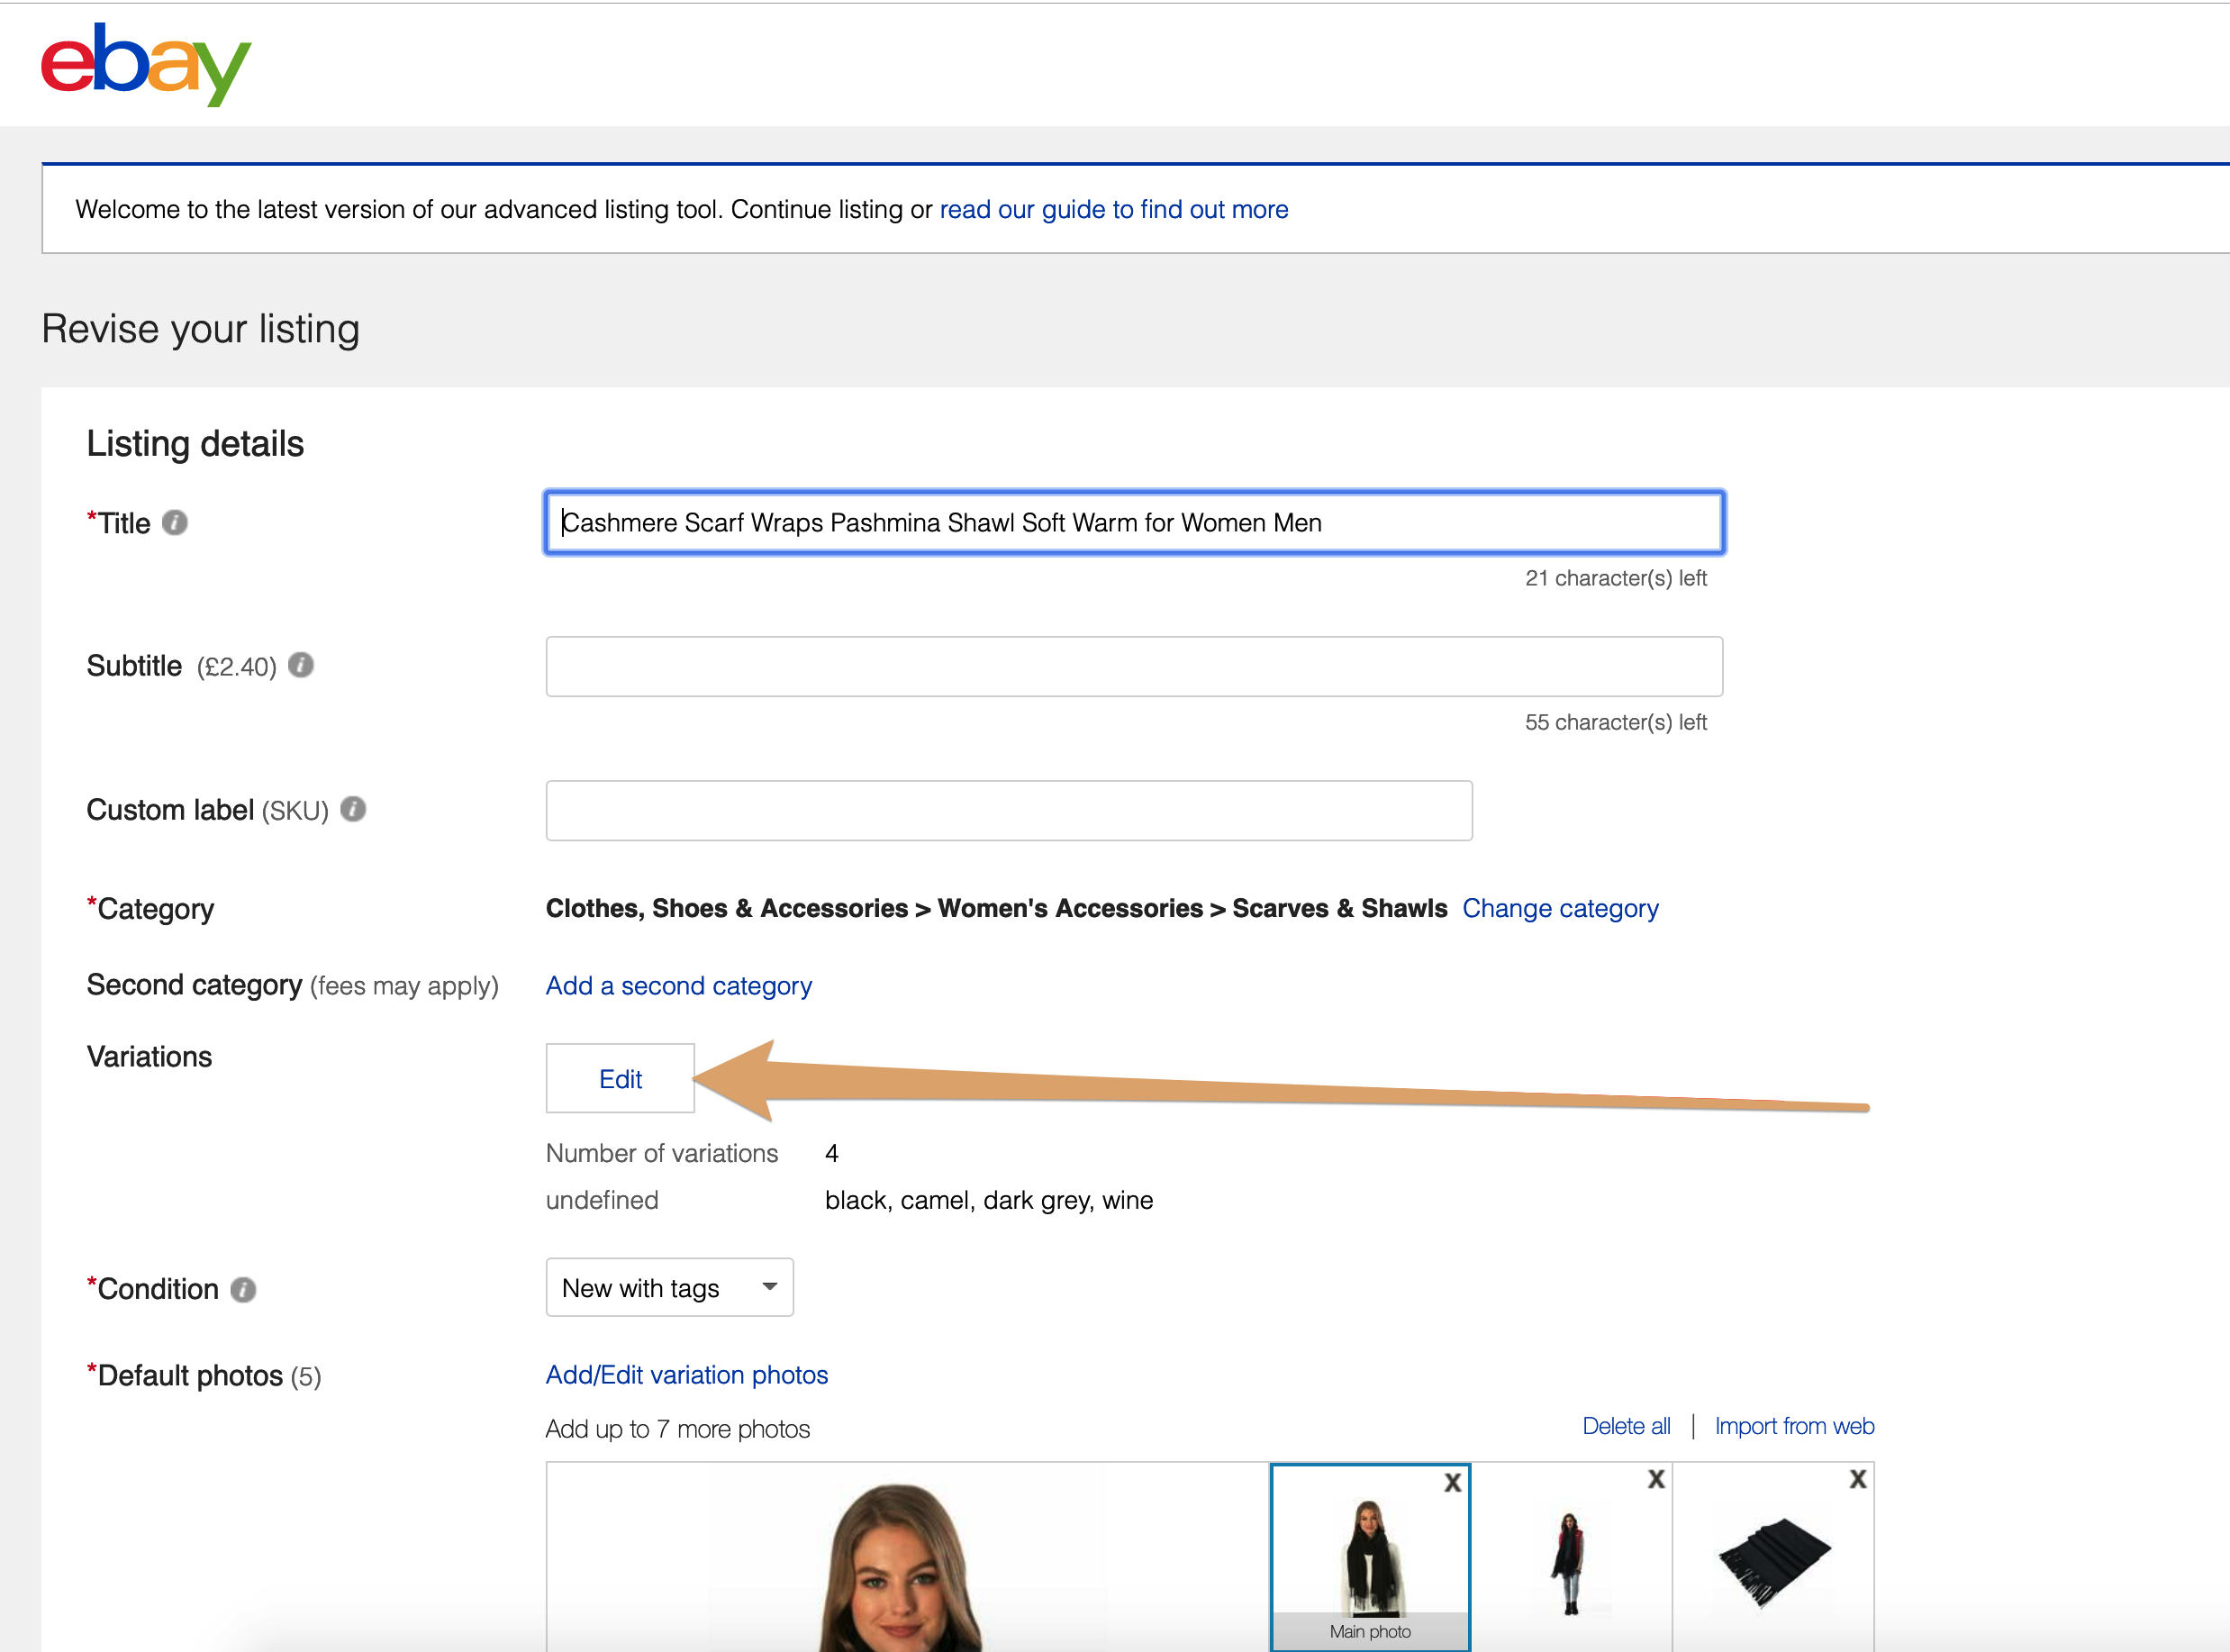This screenshot has height=1652, width=2230.
Task: Add a second category
Action: click(679, 985)
